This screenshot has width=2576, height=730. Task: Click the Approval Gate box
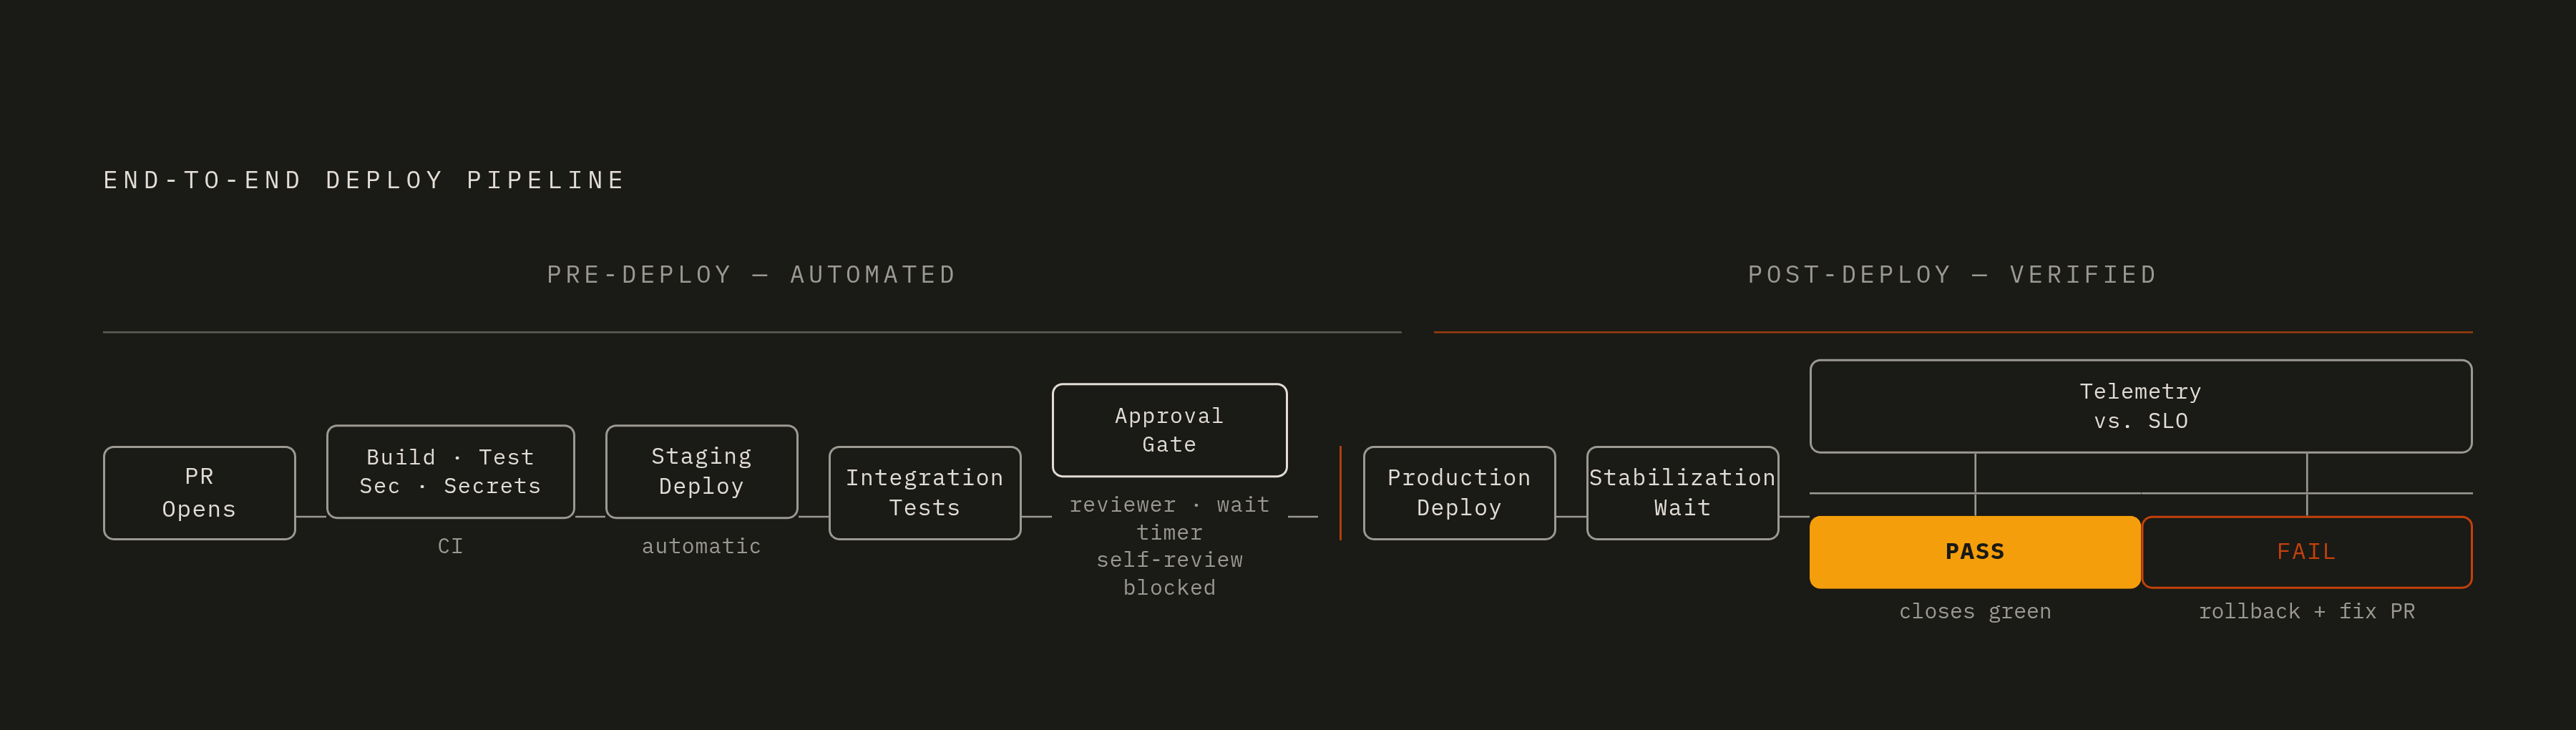point(1169,430)
